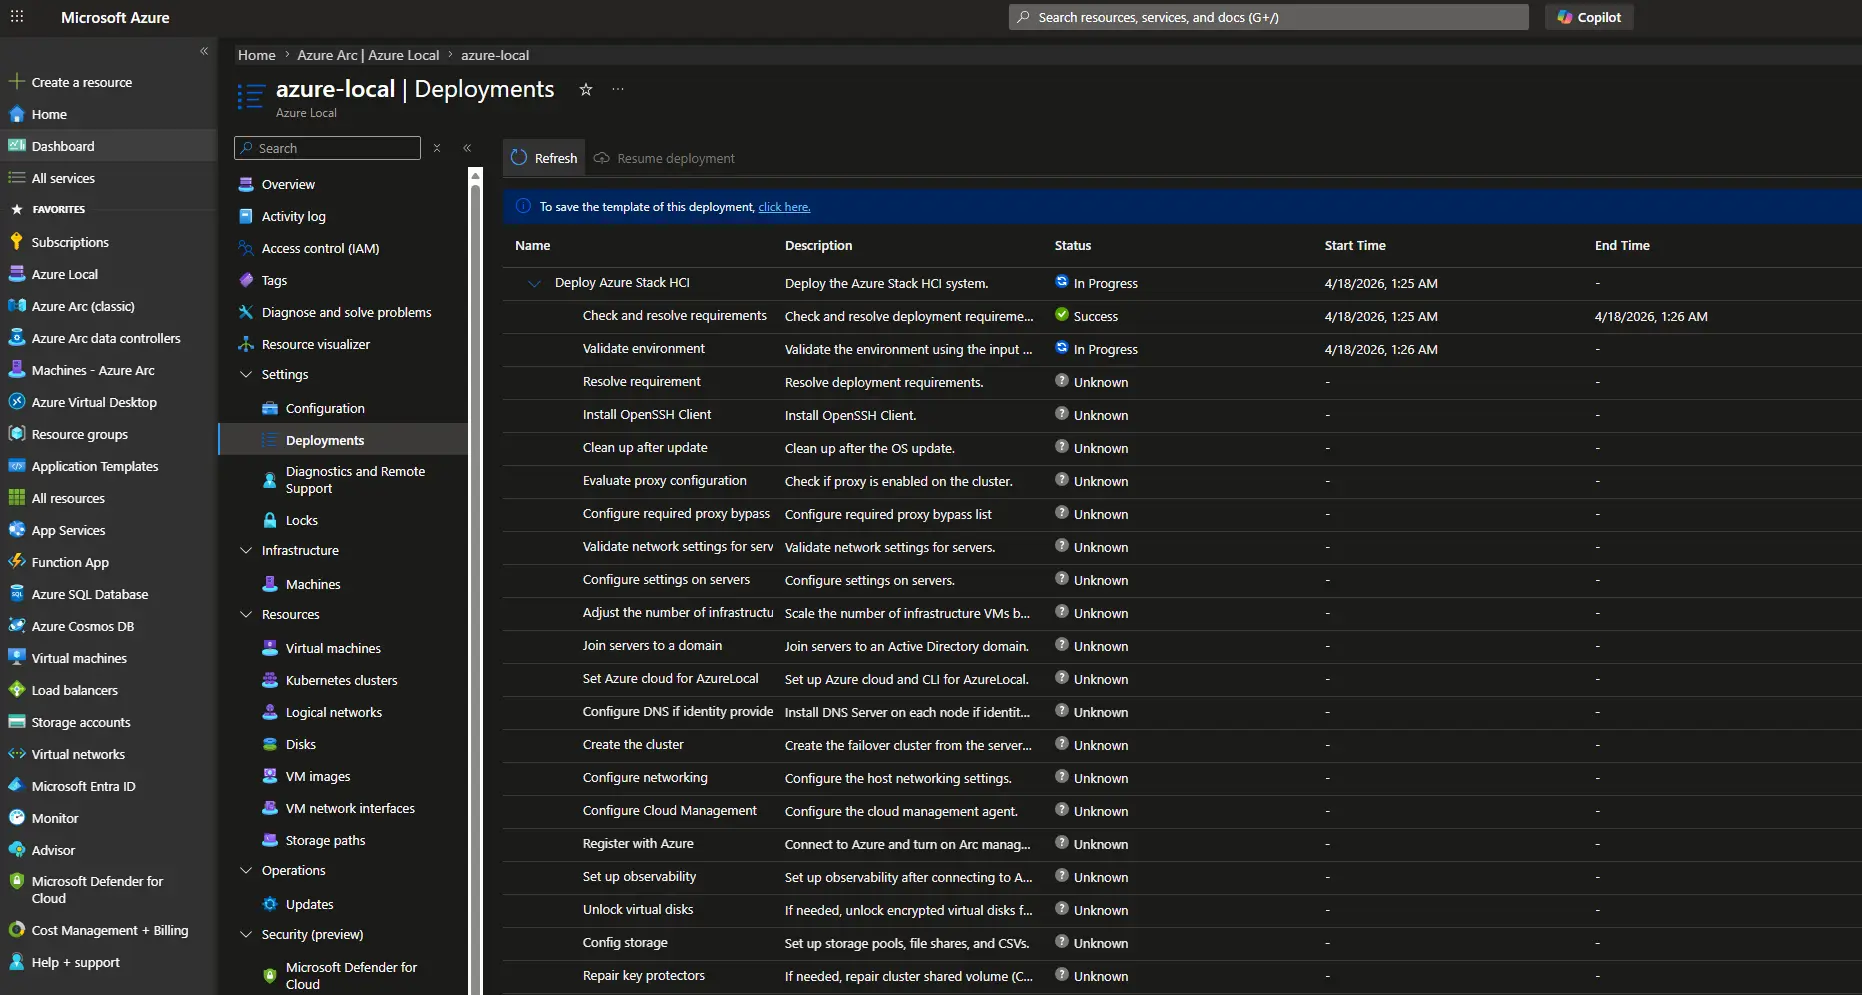Screen dimensions: 1862x995
Task: Open the Locks settings item
Action: (x=301, y=520)
